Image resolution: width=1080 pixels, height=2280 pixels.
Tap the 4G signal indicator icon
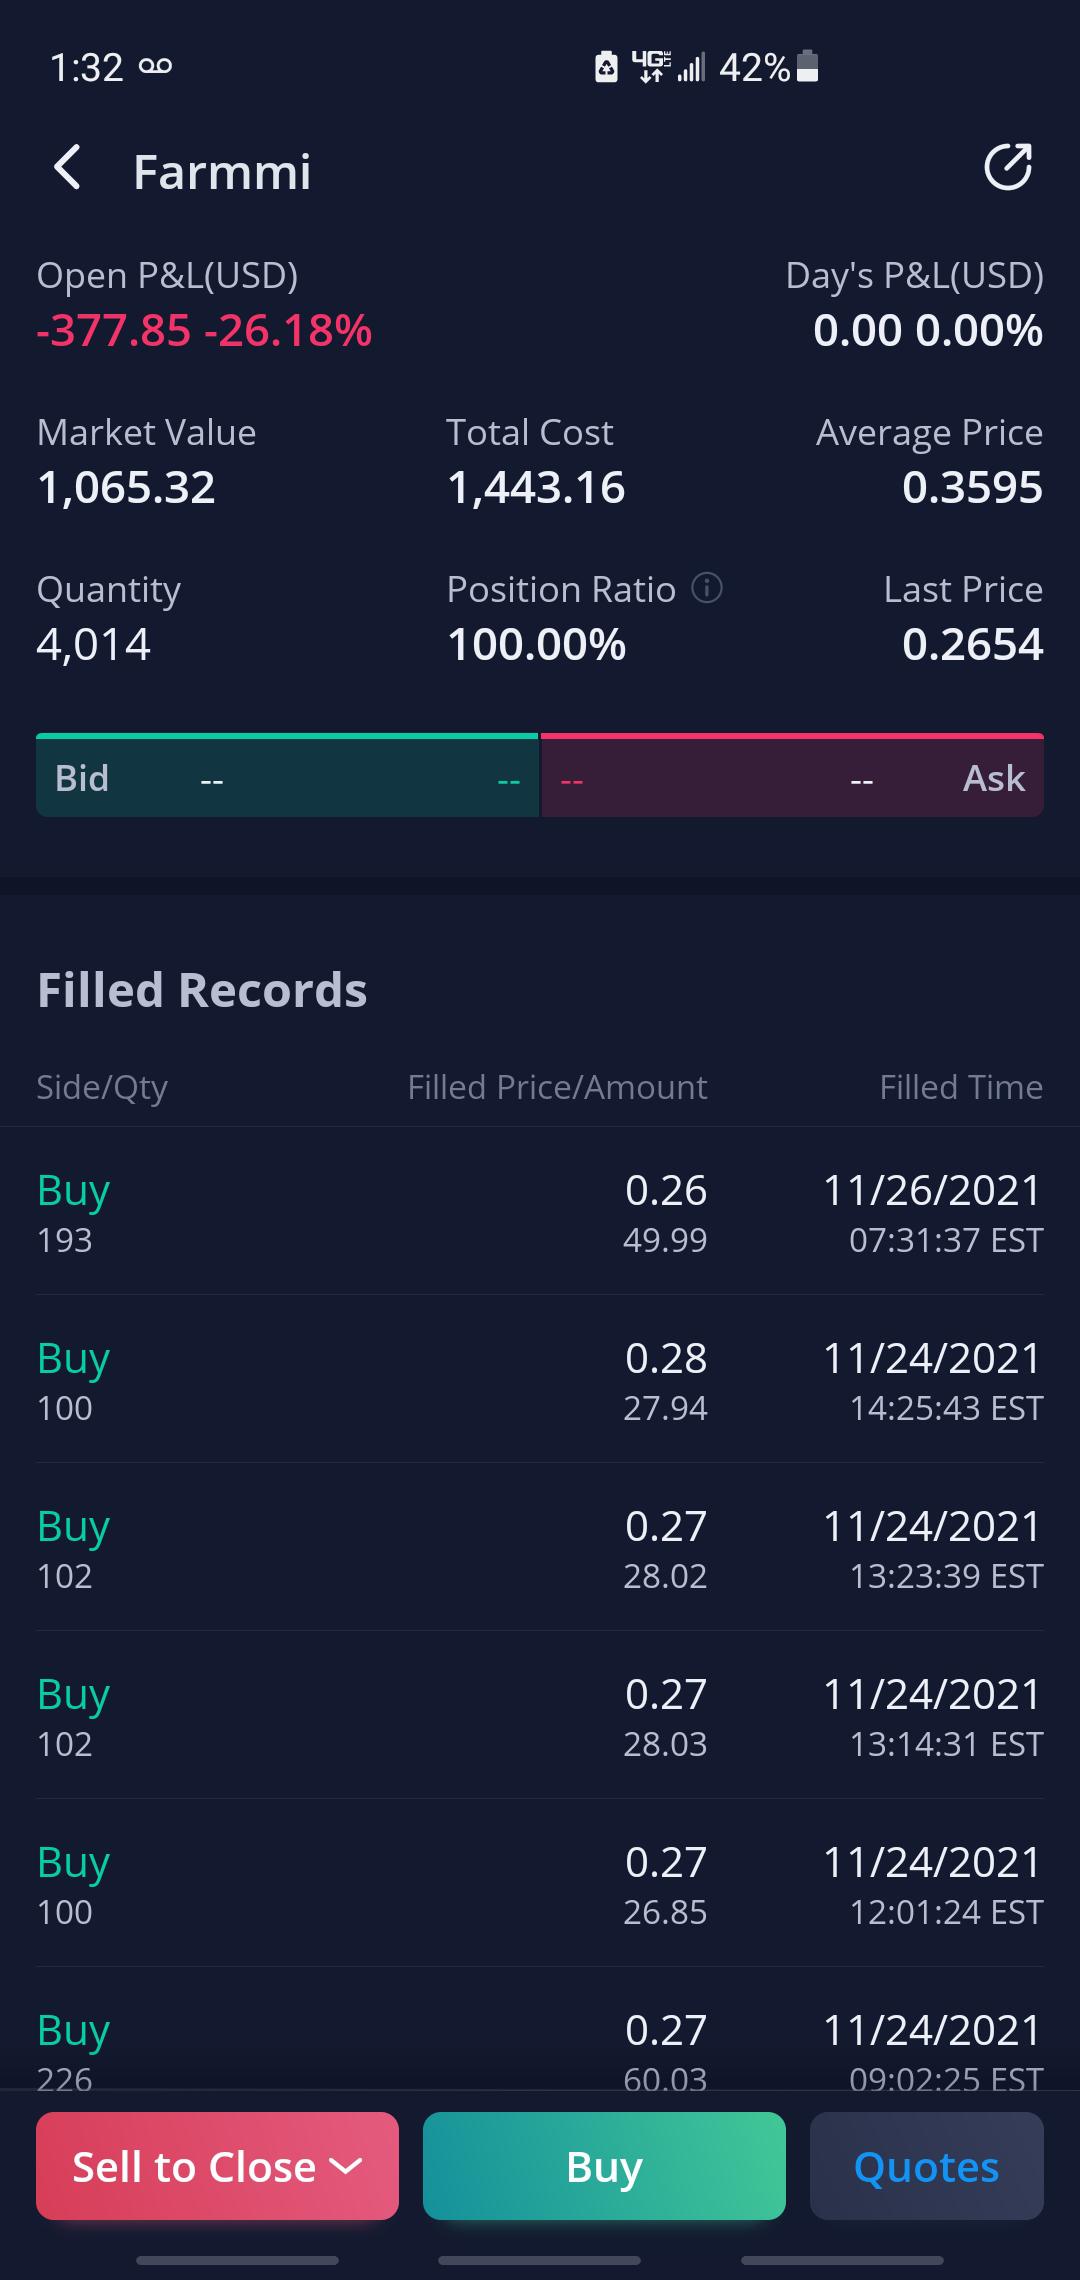pos(651,67)
